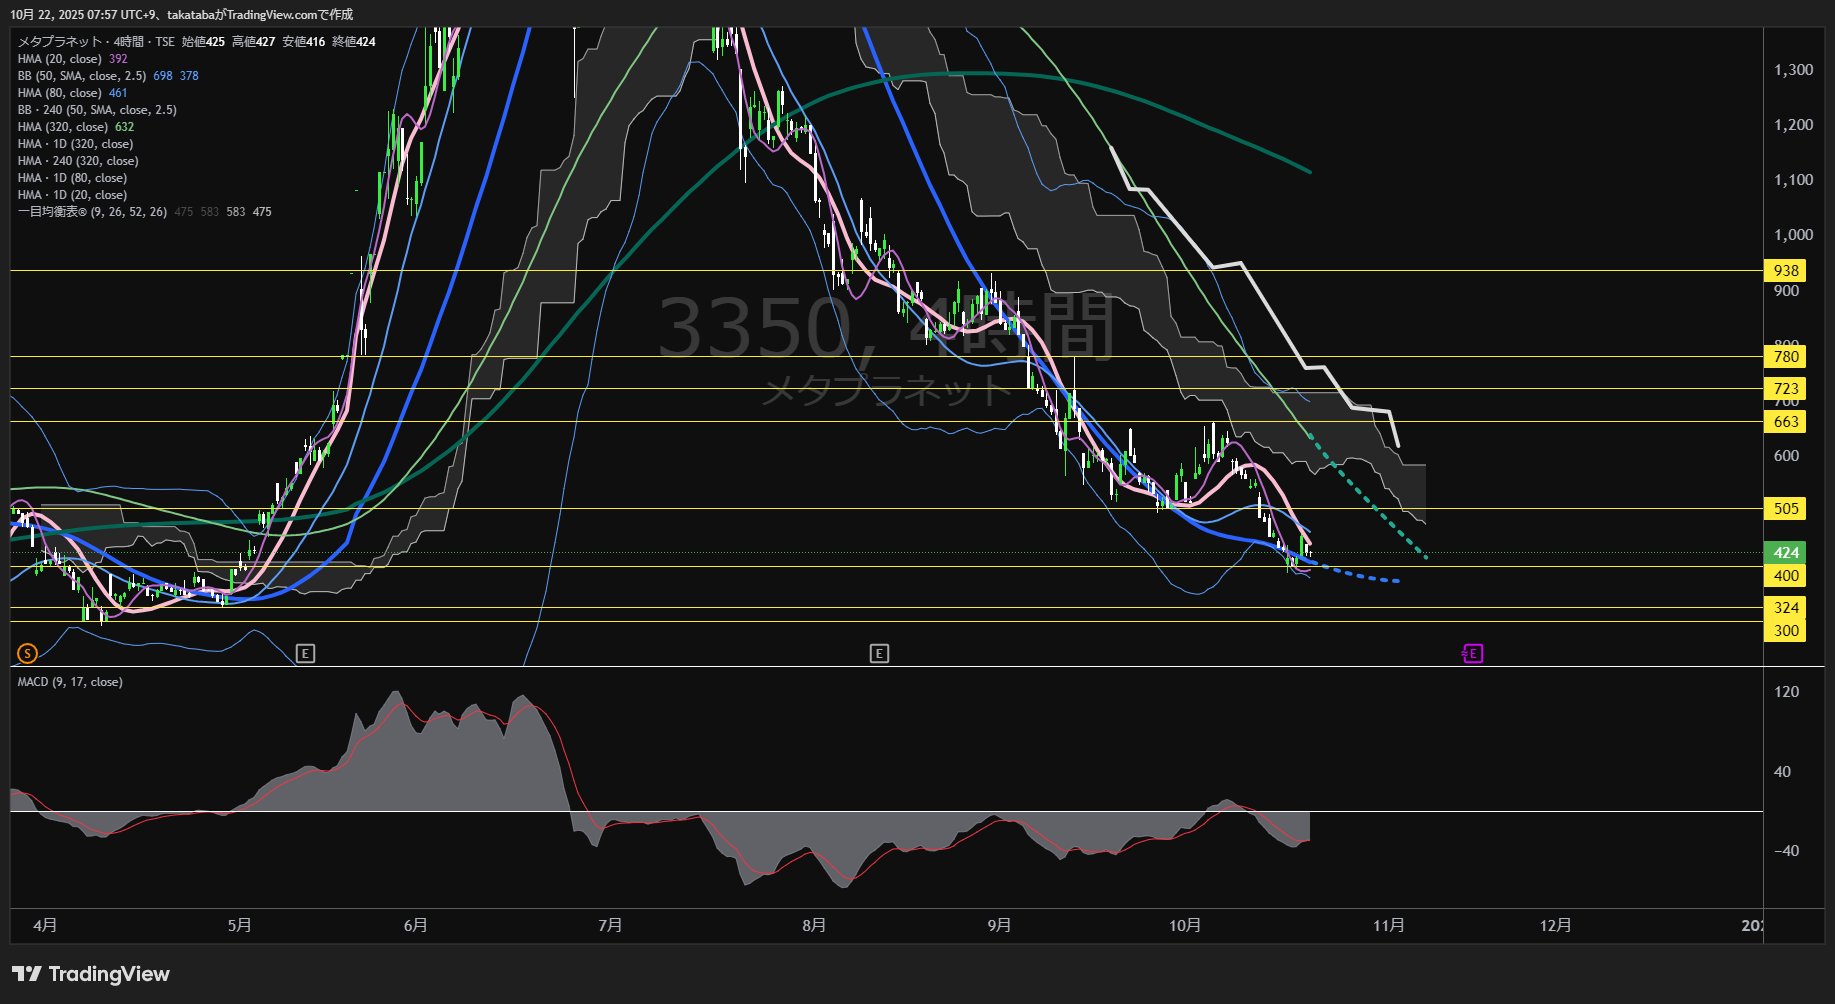Click the Ichimoku (9, 26, 52, 26) legend

pyautogui.click(x=92, y=212)
